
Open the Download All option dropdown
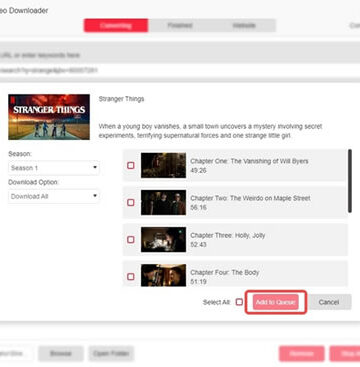54,196
